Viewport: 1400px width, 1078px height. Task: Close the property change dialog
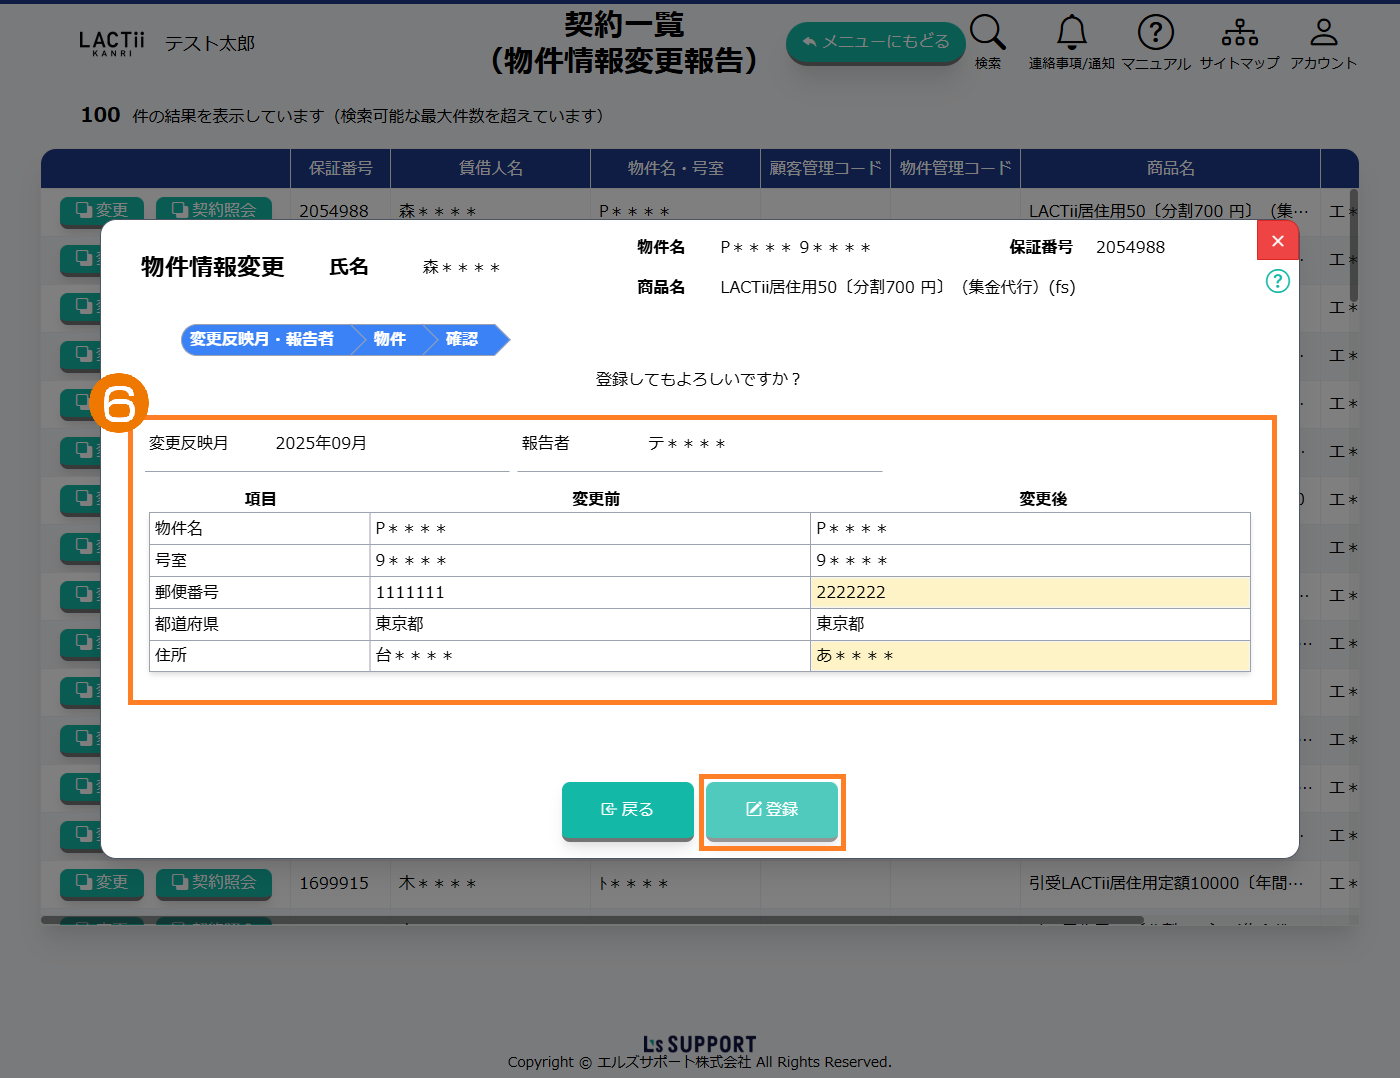1277,241
